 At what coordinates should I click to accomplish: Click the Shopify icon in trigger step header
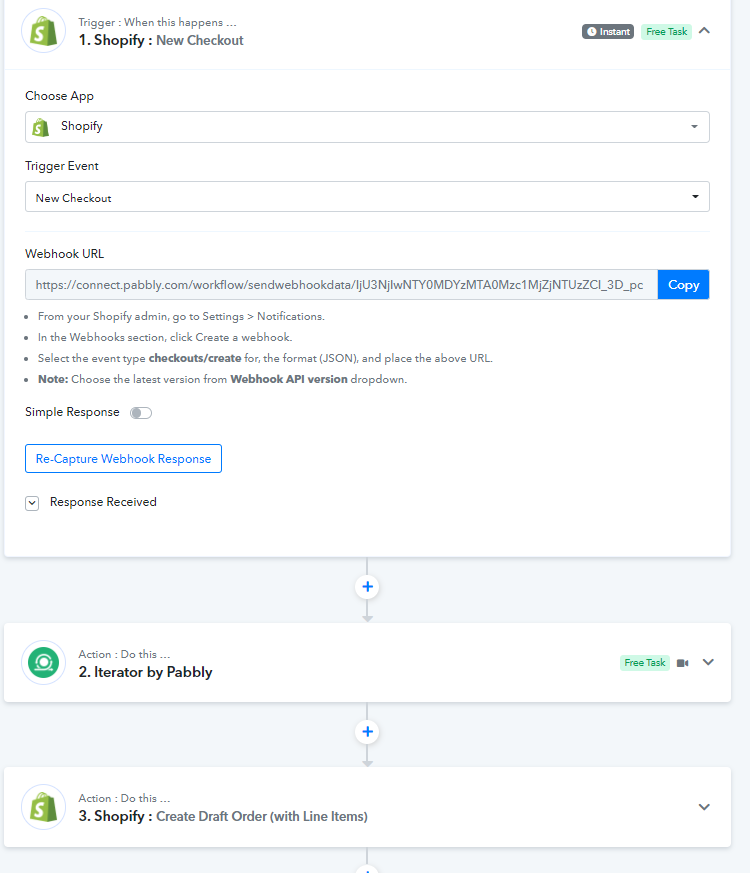43,31
